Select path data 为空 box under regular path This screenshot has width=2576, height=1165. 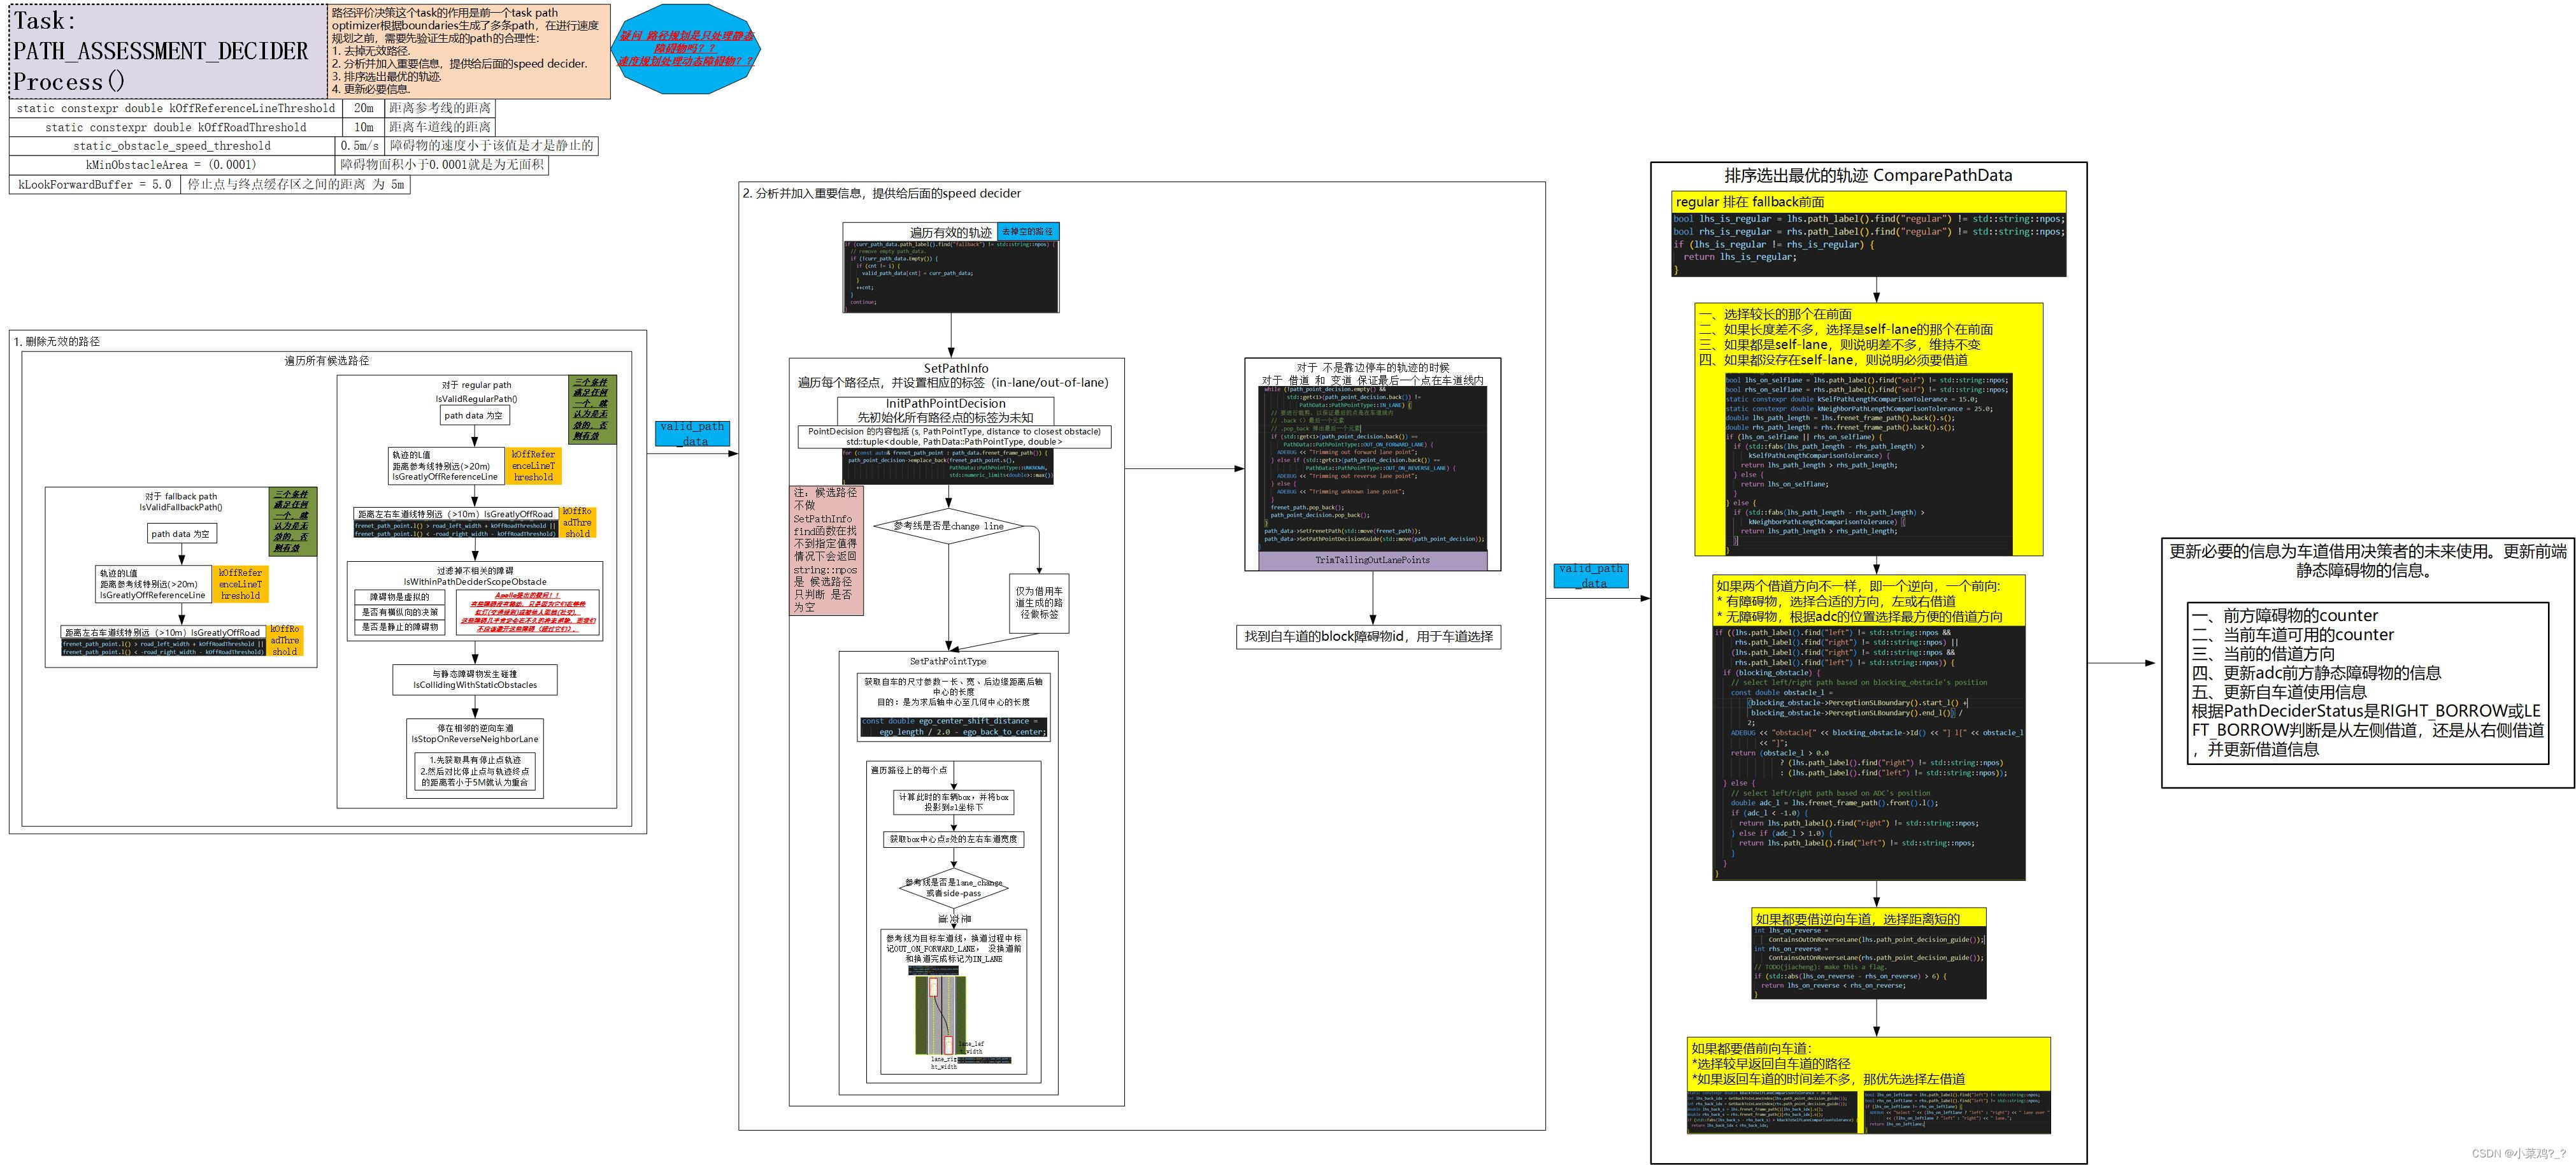tap(474, 415)
